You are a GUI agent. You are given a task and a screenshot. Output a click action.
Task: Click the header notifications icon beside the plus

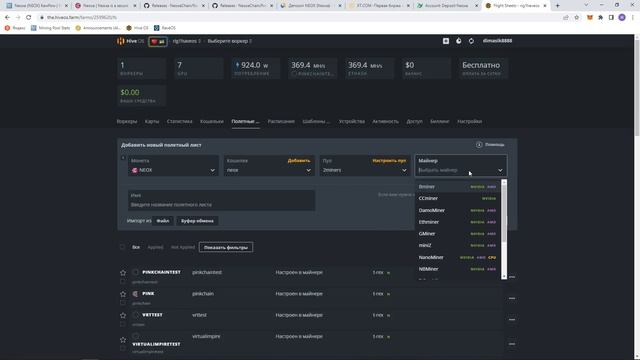pos(459,41)
